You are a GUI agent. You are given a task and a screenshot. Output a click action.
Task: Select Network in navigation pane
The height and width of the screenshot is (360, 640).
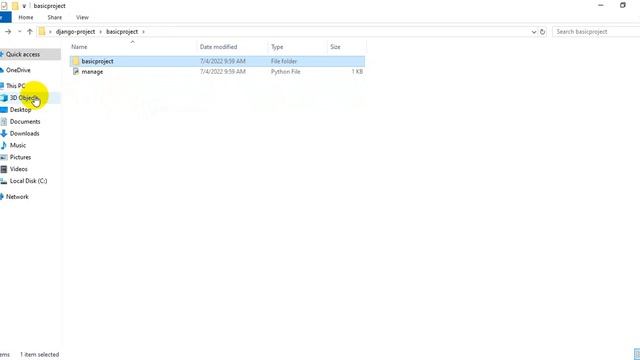17,197
